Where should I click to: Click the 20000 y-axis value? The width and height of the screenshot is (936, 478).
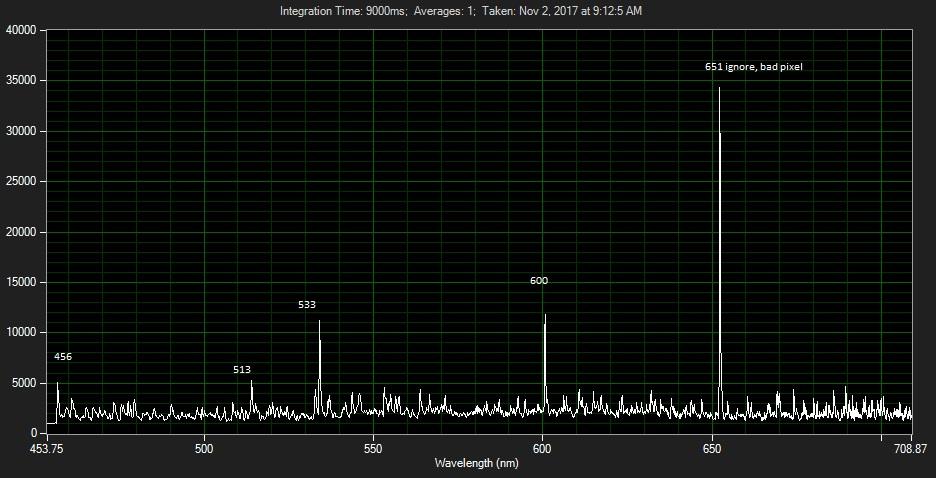click(x=21, y=232)
